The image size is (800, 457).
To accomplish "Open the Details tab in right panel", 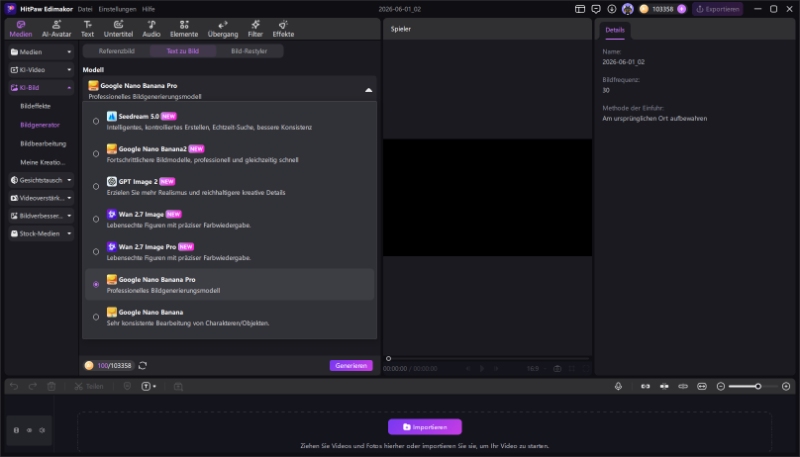I will click(x=615, y=30).
